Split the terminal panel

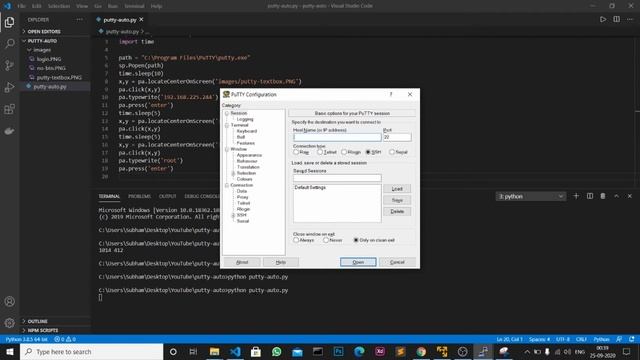590,196
